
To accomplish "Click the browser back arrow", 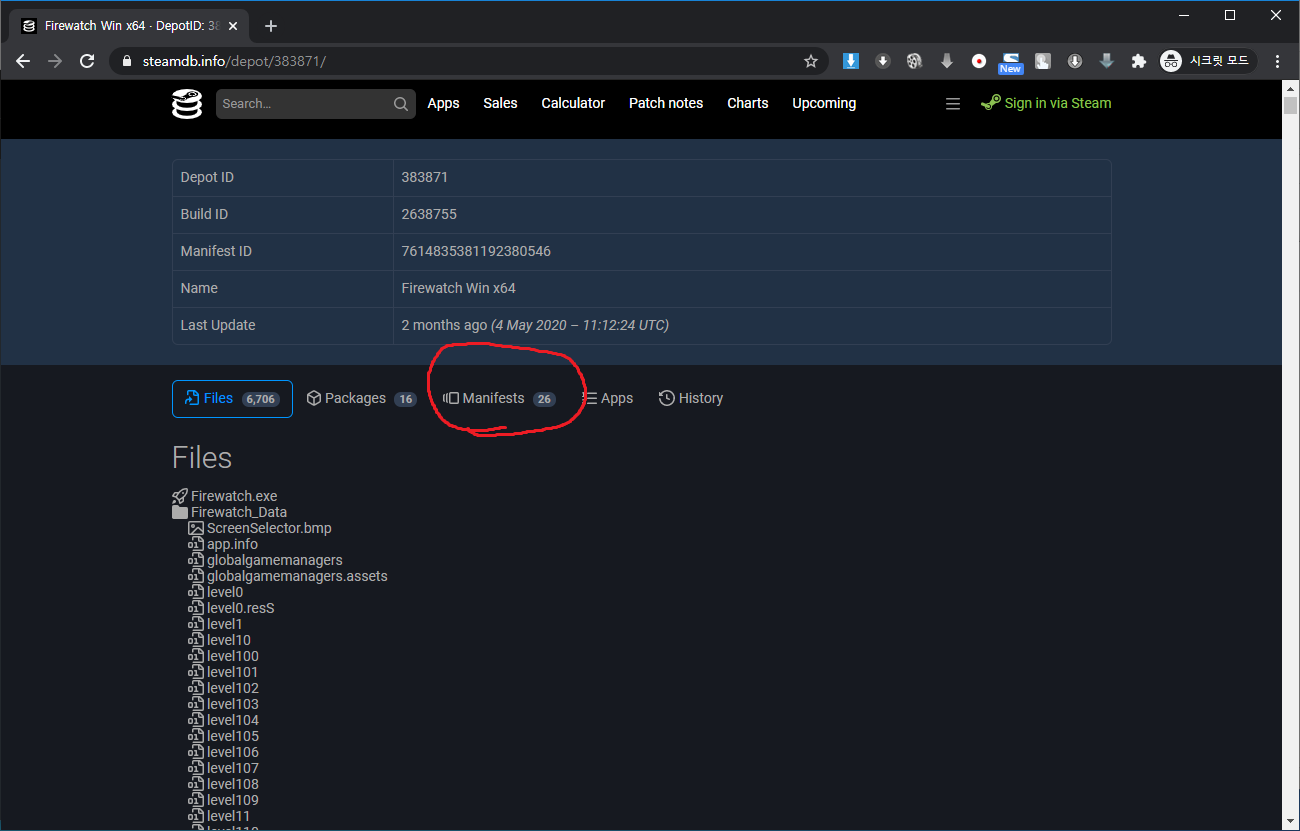I will coord(23,61).
